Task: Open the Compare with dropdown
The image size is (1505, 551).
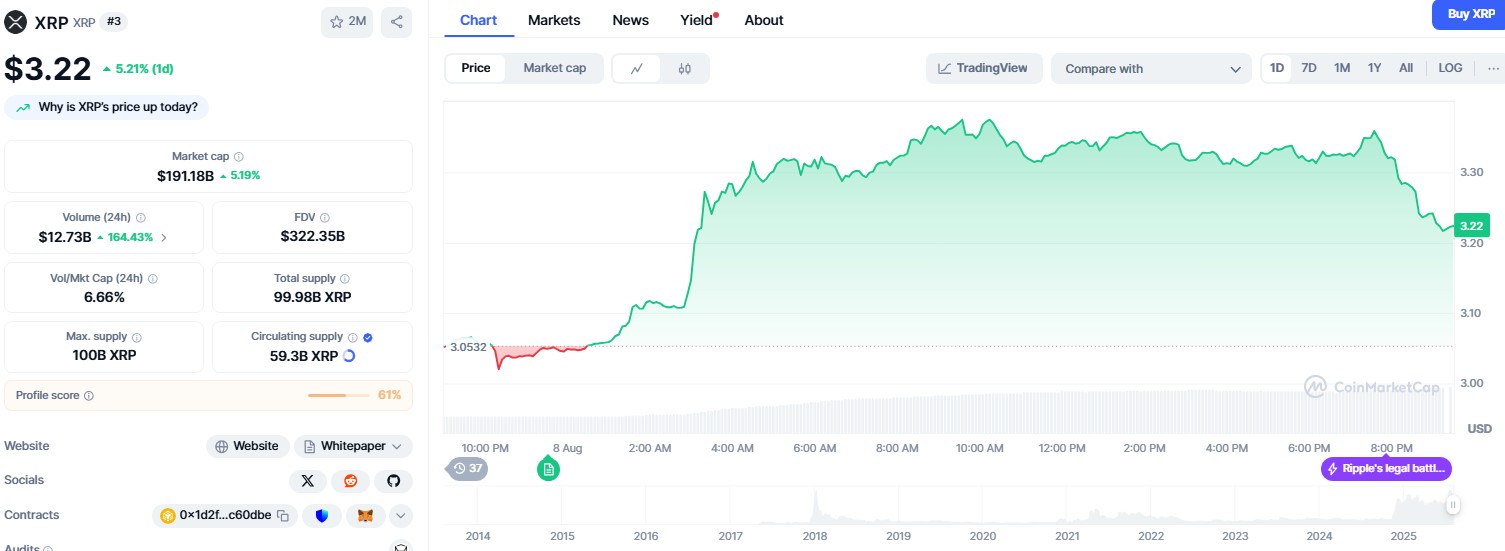Action: [x=1150, y=69]
